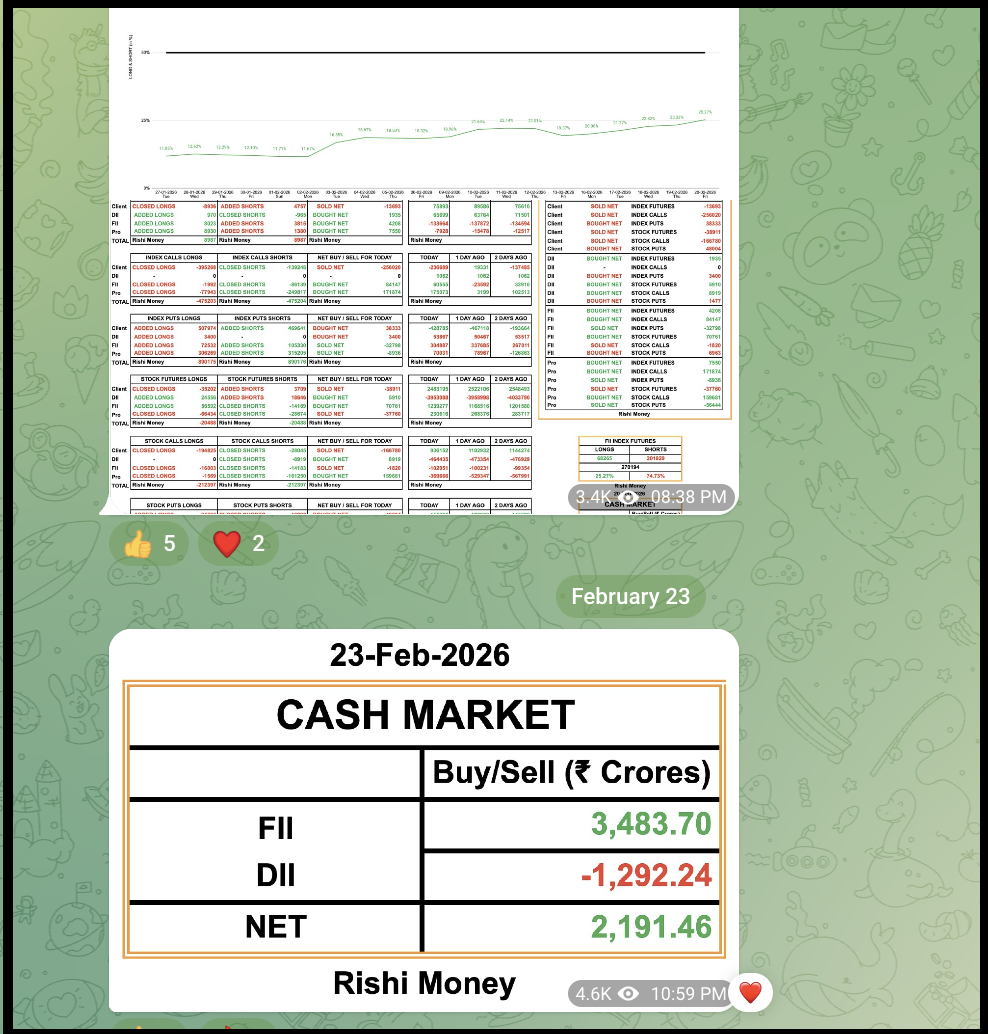Open the 23-Feb-2026 Cash Market image

pos(423,821)
